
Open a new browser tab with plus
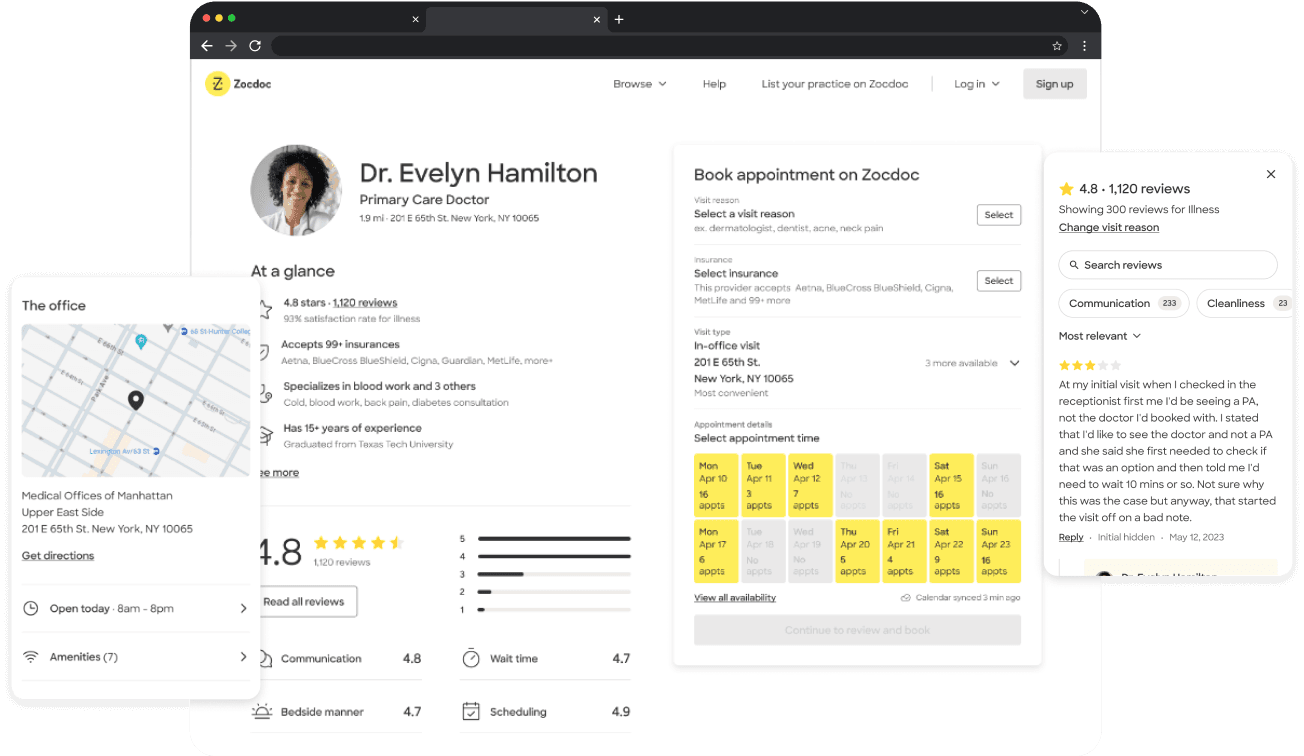(x=619, y=19)
